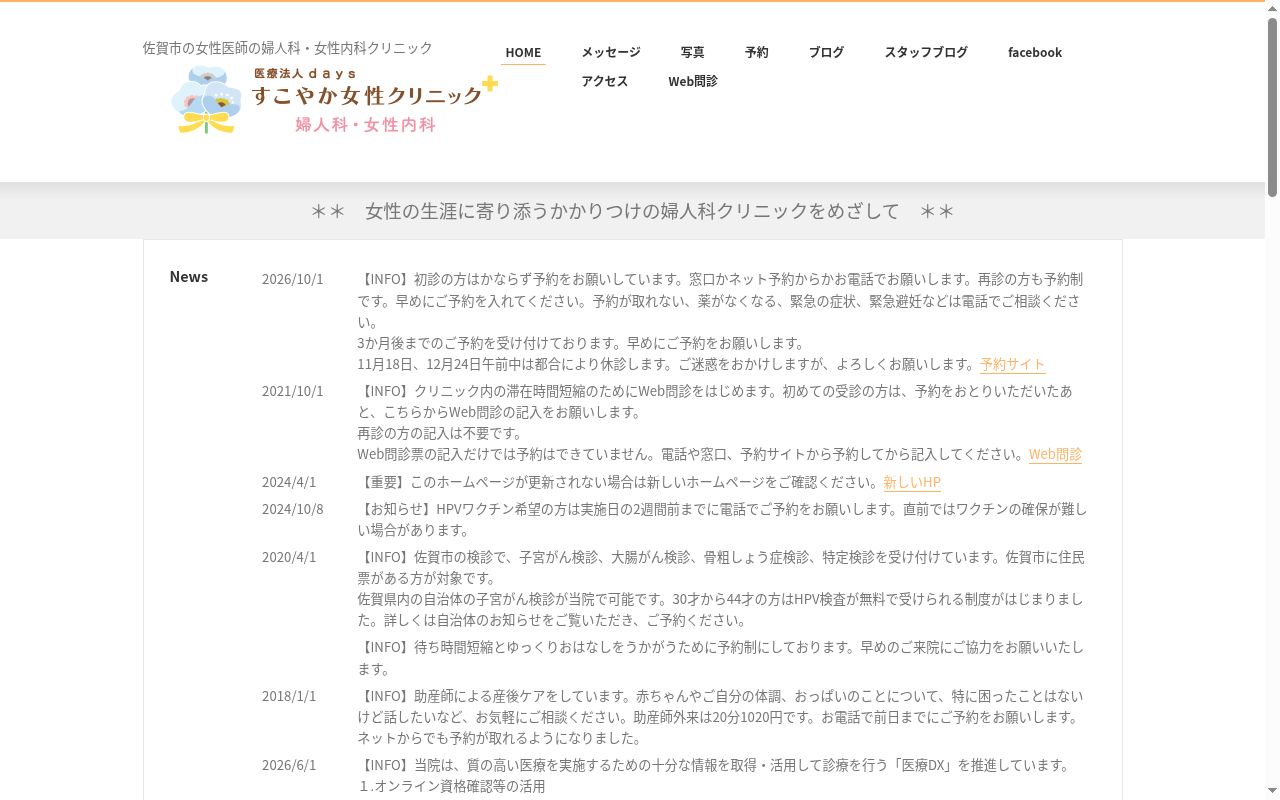1280x800 pixels.
Task: Click the 【INFO】助産師による産後ケア notice text
Action: point(720,717)
